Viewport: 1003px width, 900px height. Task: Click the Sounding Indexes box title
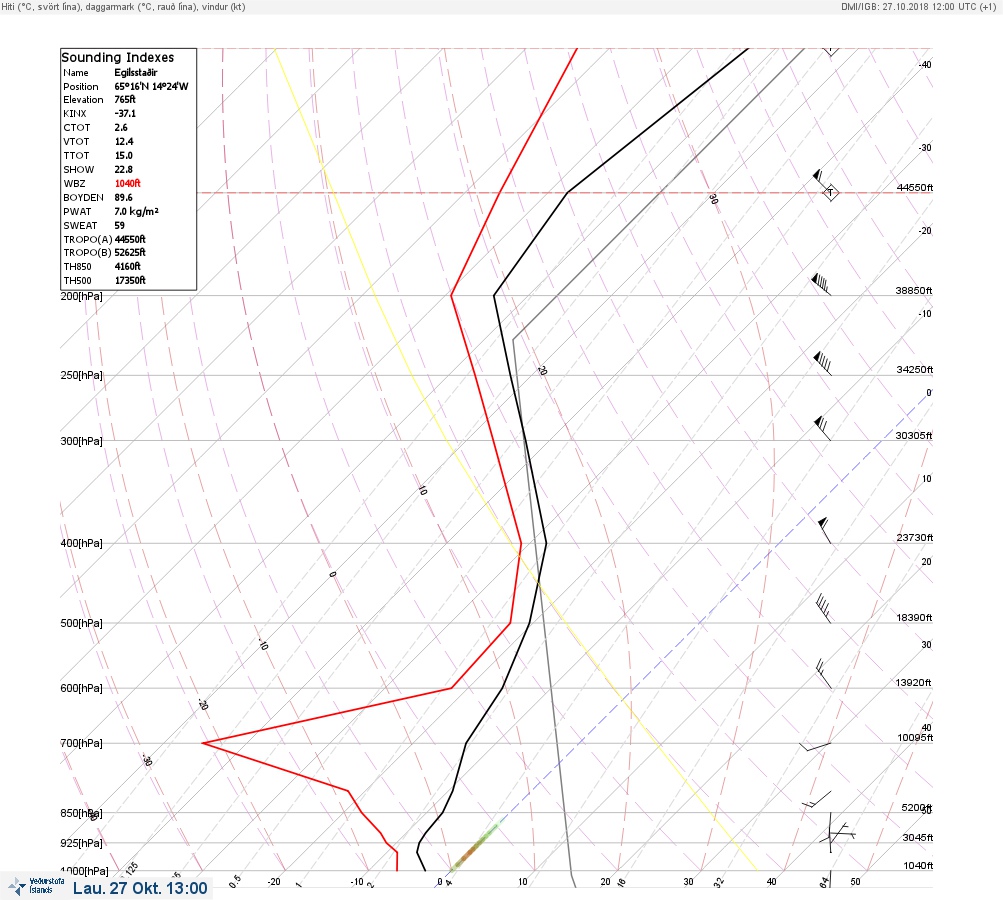118,57
